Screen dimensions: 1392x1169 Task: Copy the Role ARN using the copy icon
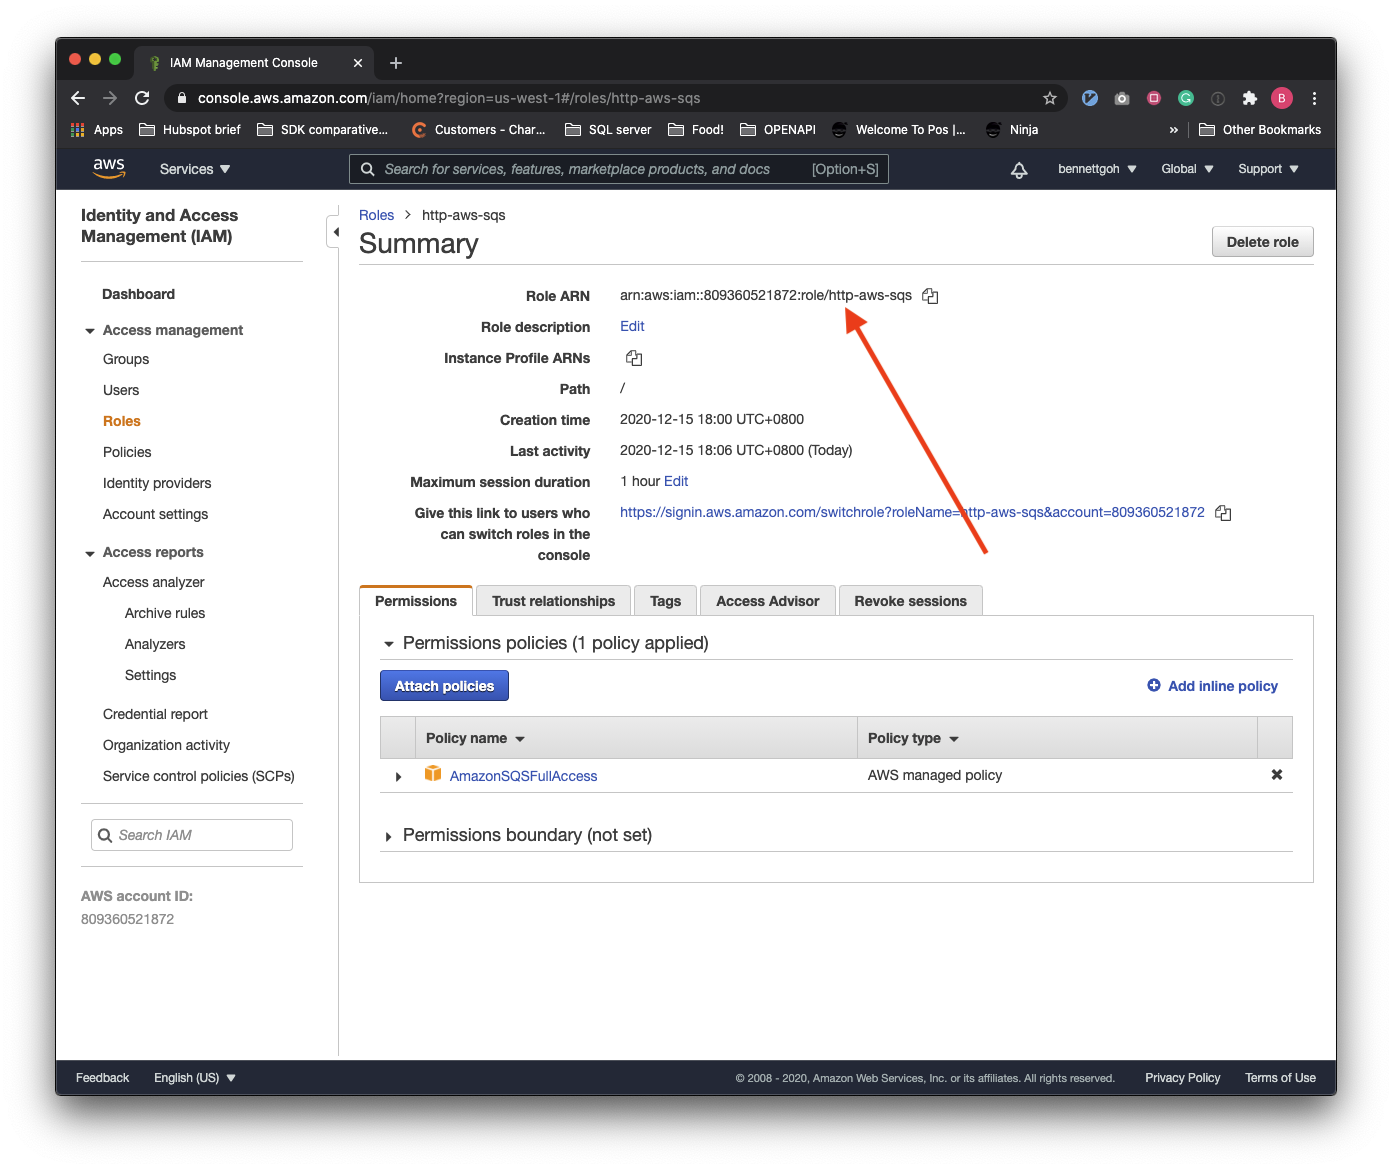tap(930, 295)
